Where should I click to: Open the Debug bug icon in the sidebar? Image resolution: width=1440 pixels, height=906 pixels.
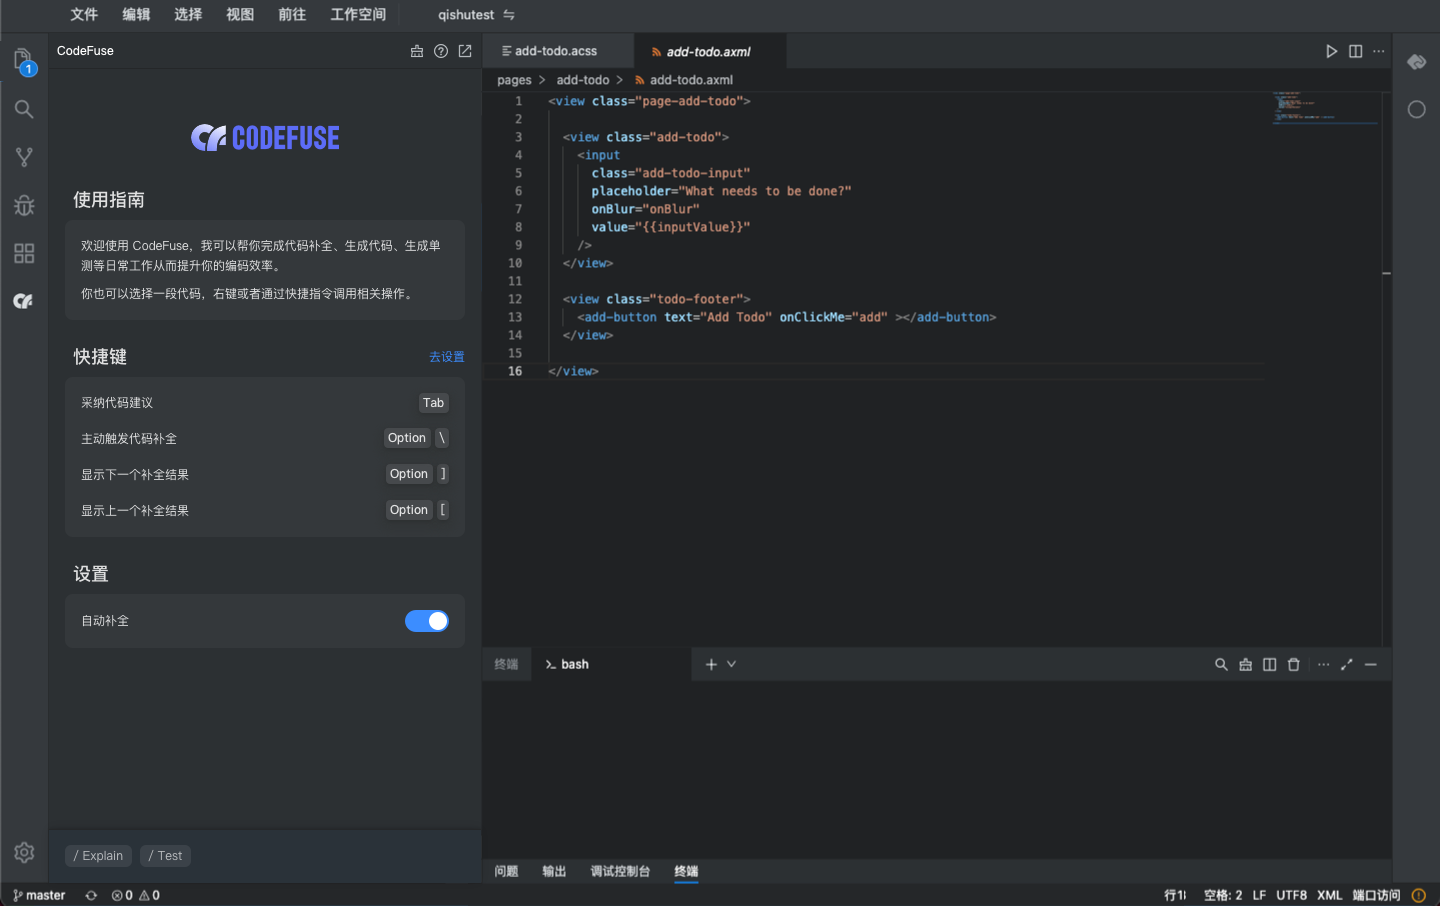[24, 205]
